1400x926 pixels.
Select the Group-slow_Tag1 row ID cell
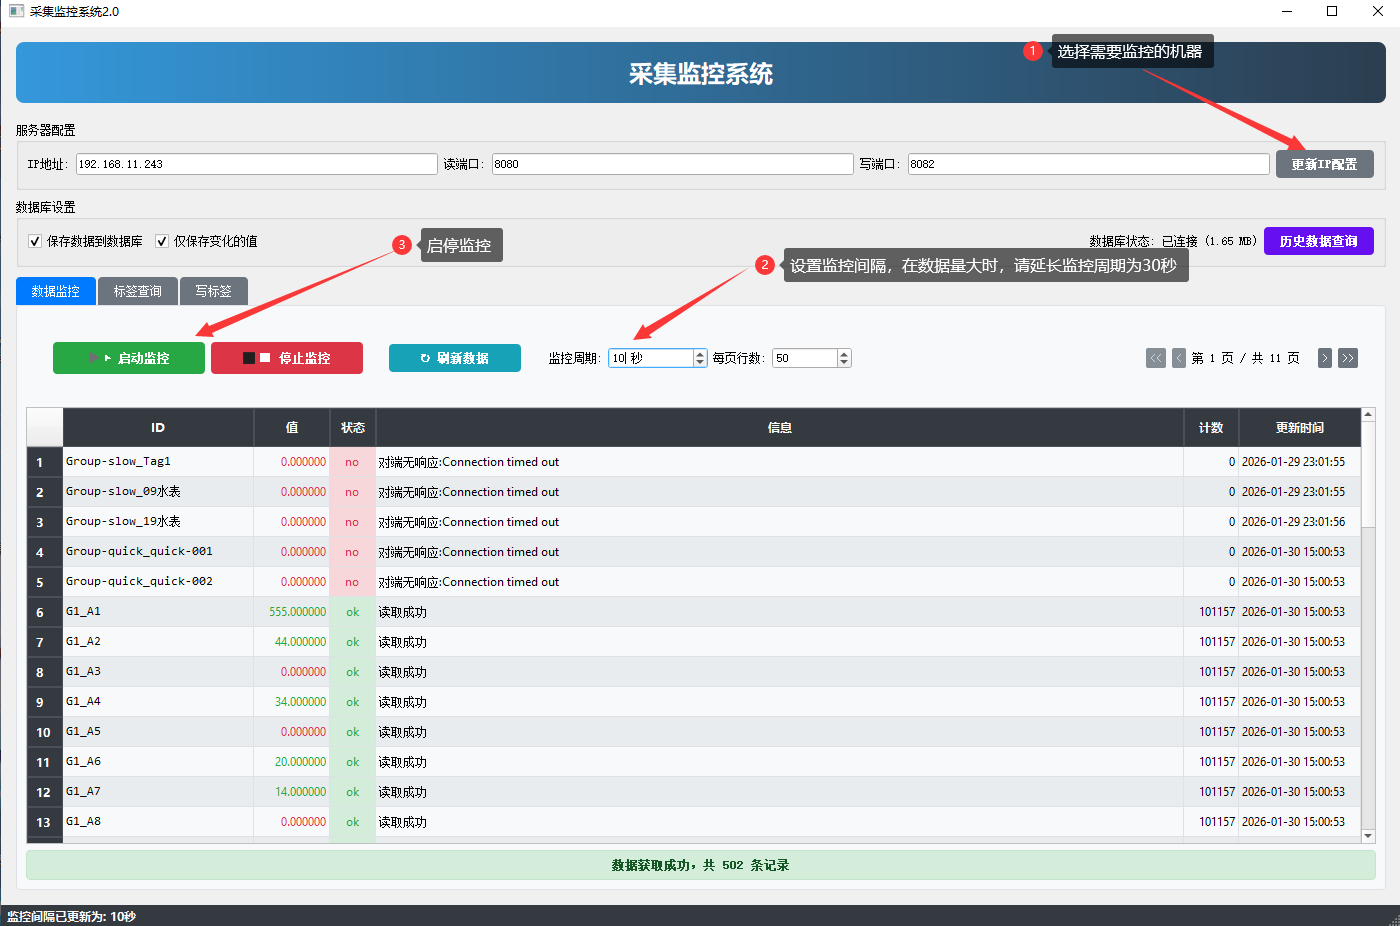point(157,462)
